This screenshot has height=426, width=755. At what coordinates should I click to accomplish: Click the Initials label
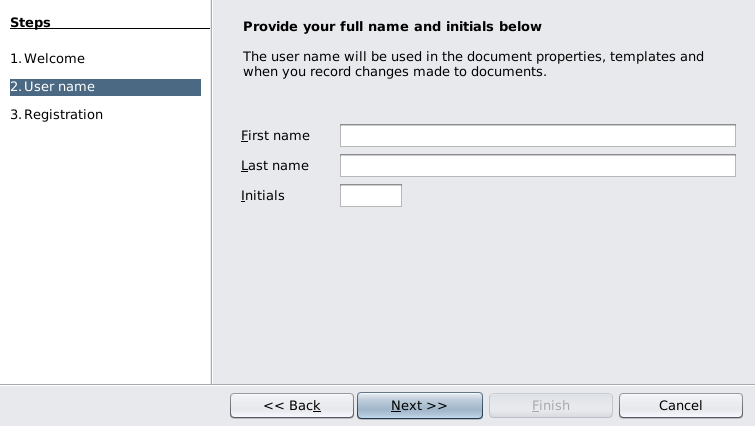[263, 196]
